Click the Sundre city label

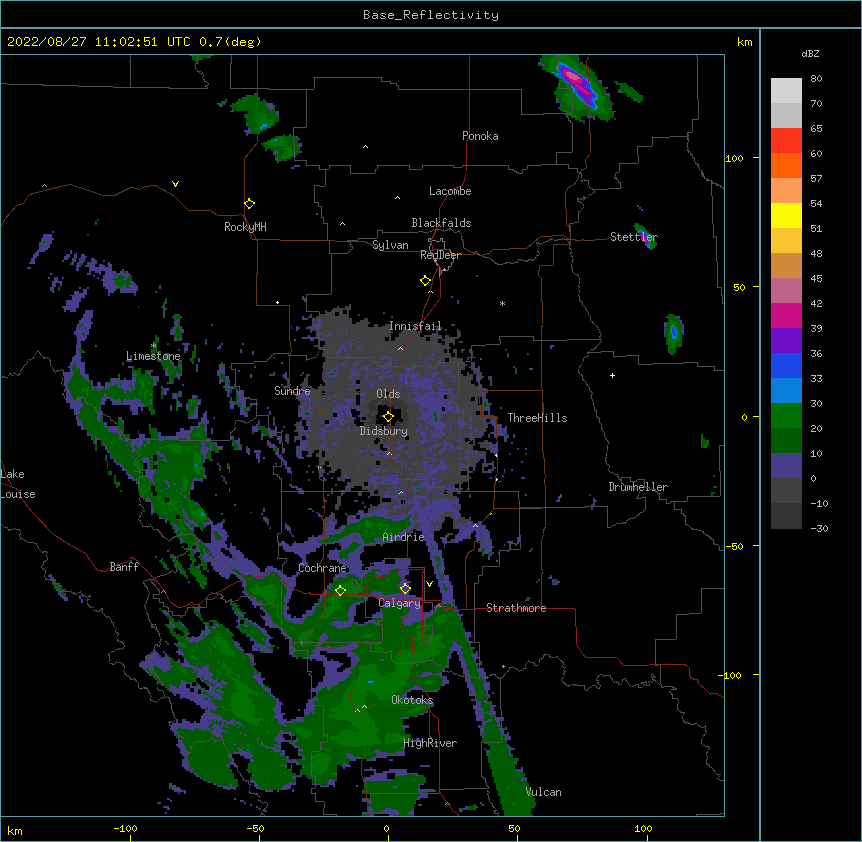292,391
